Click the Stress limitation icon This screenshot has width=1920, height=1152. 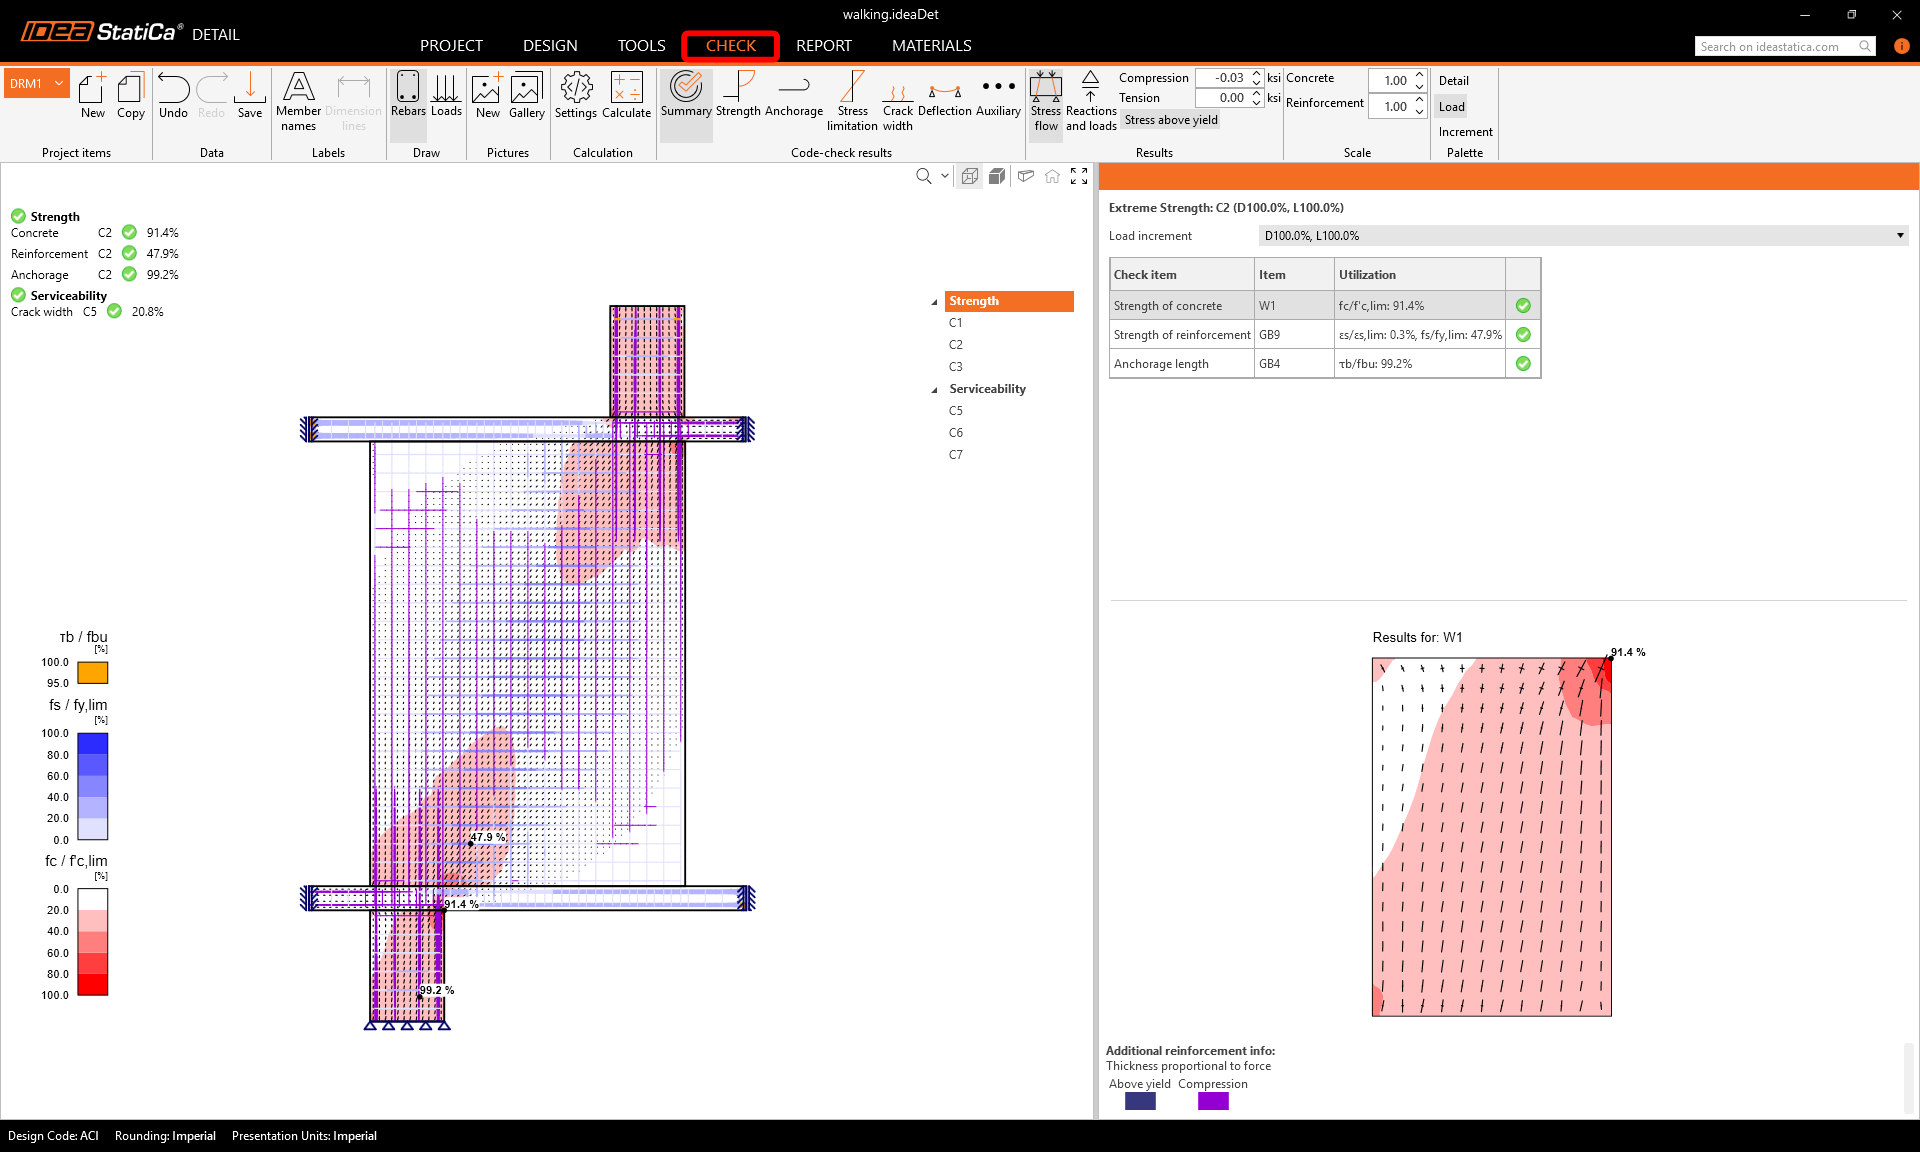click(x=852, y=99)
